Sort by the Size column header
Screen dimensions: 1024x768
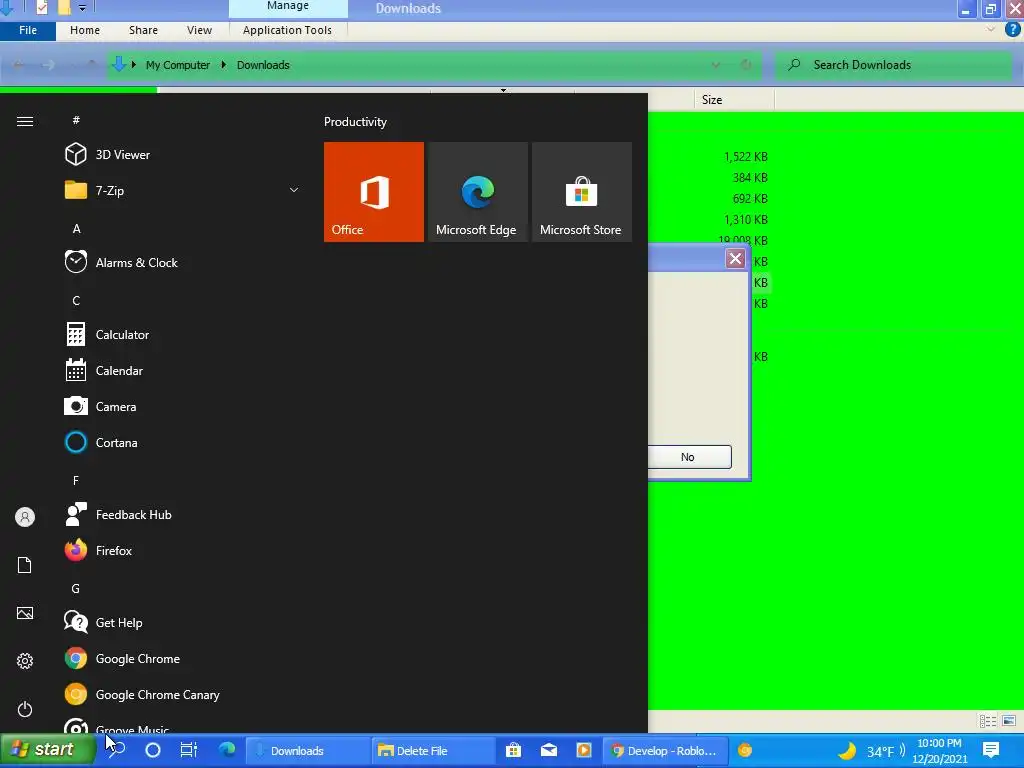[x=734, y=100]
